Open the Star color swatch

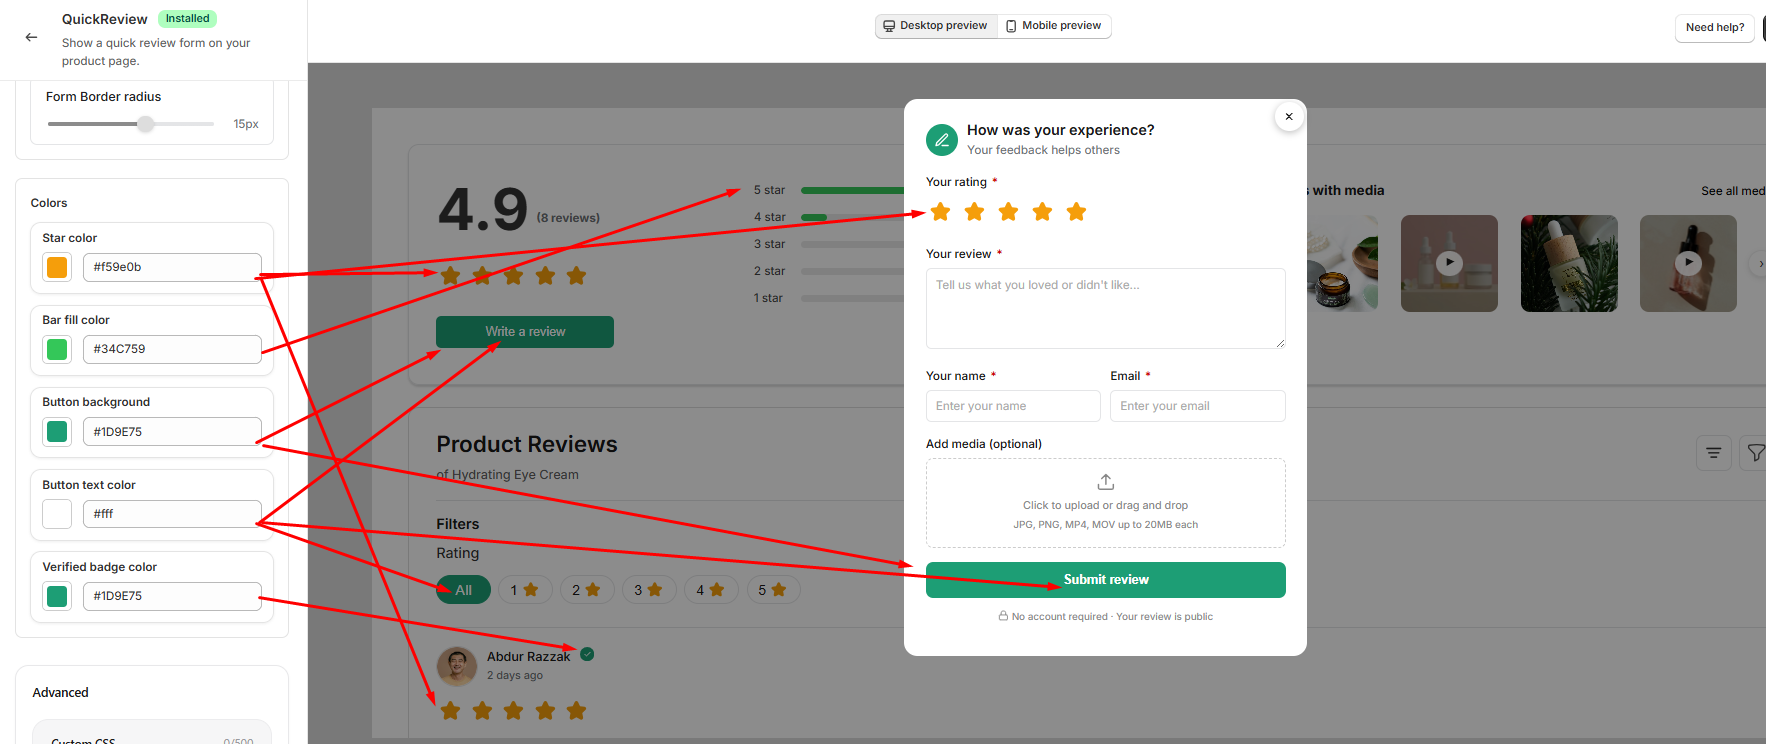click(x=57, y=267)
